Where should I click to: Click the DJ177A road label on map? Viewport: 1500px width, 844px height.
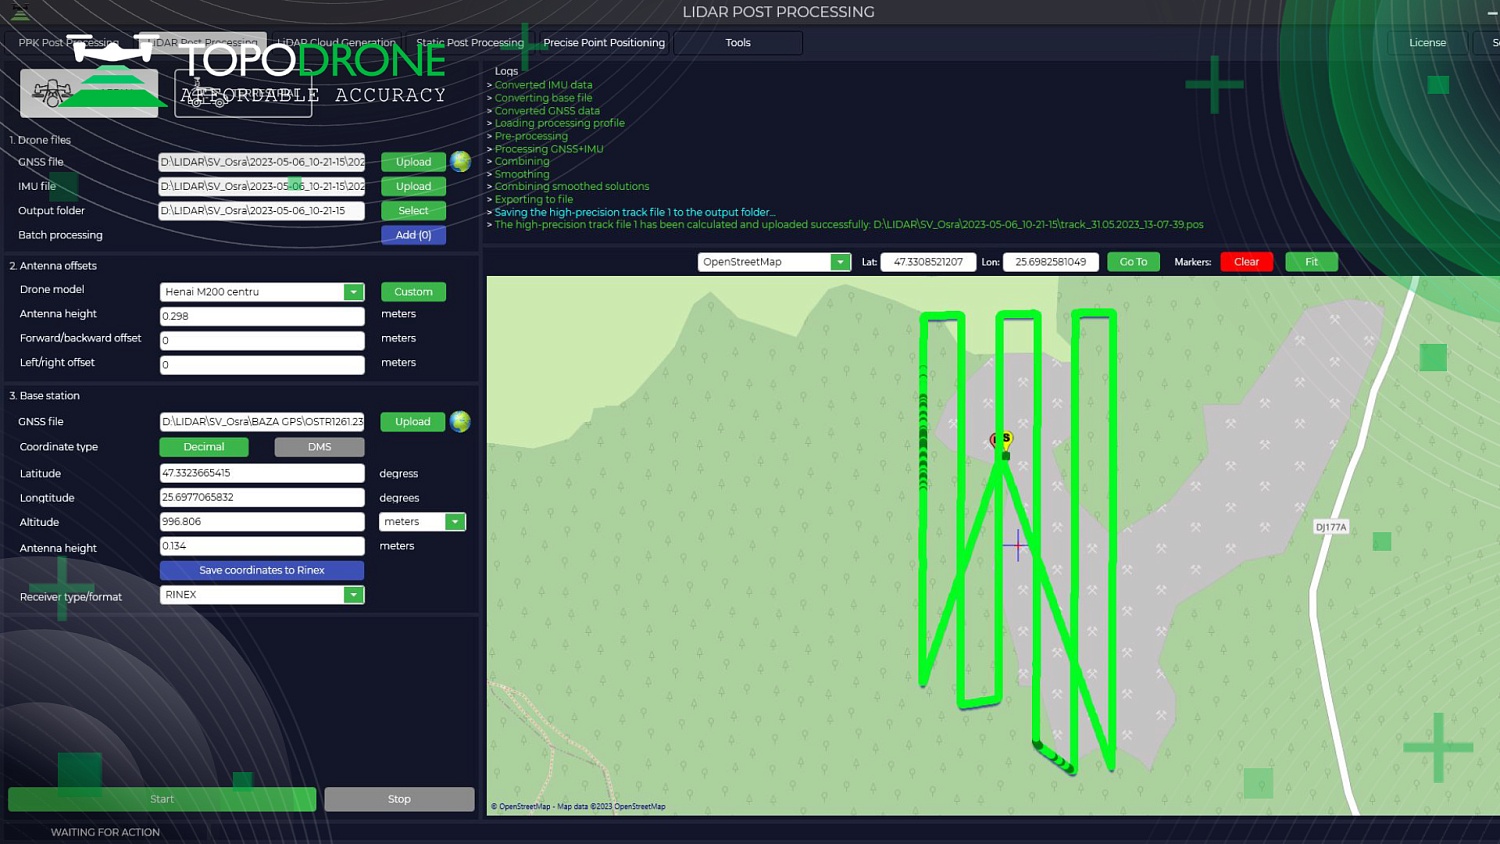pyautogui.click(x=1331, y=527)
